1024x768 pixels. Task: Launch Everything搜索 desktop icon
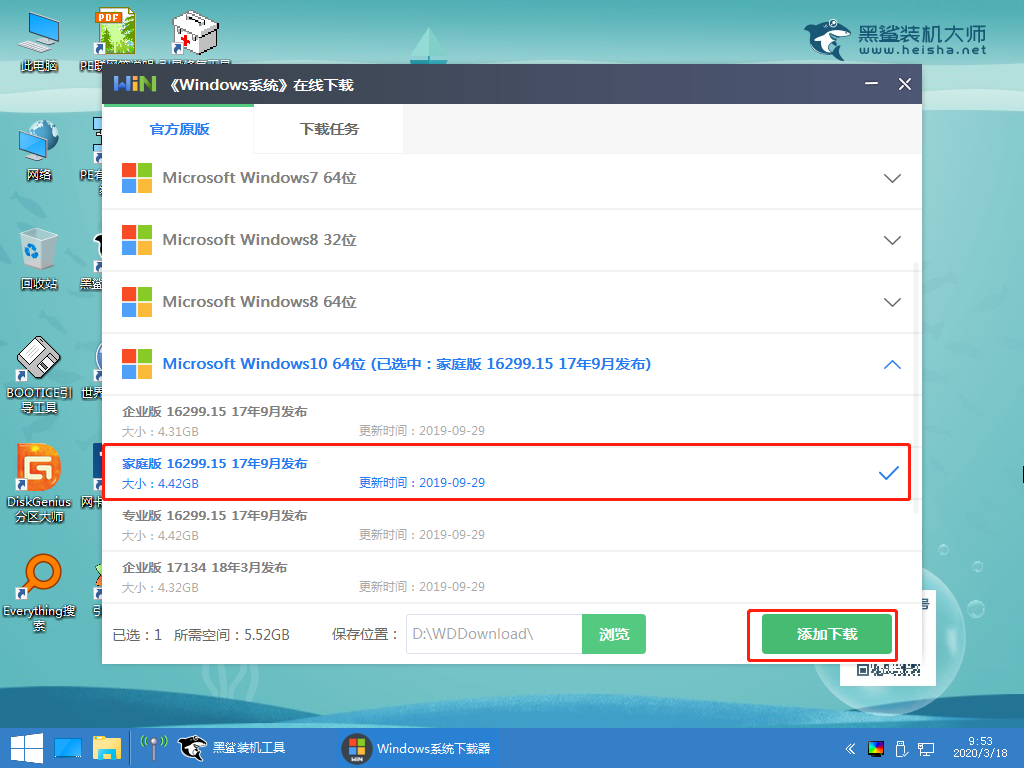pos(39,593)
